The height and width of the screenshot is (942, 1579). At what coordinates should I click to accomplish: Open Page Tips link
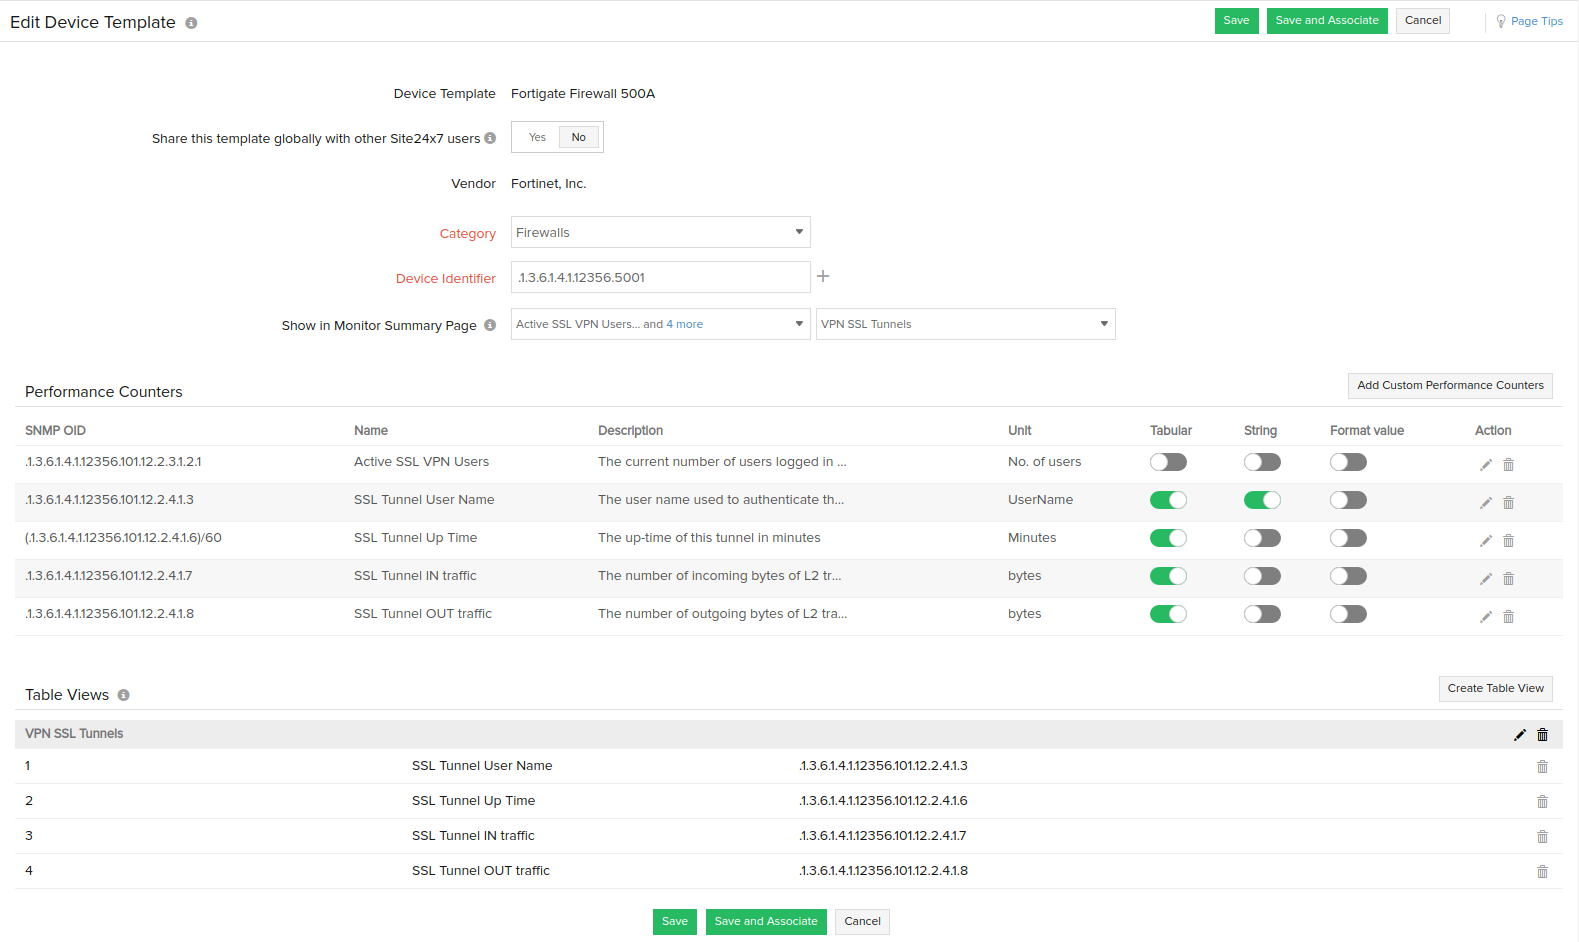coord(1535,21)
